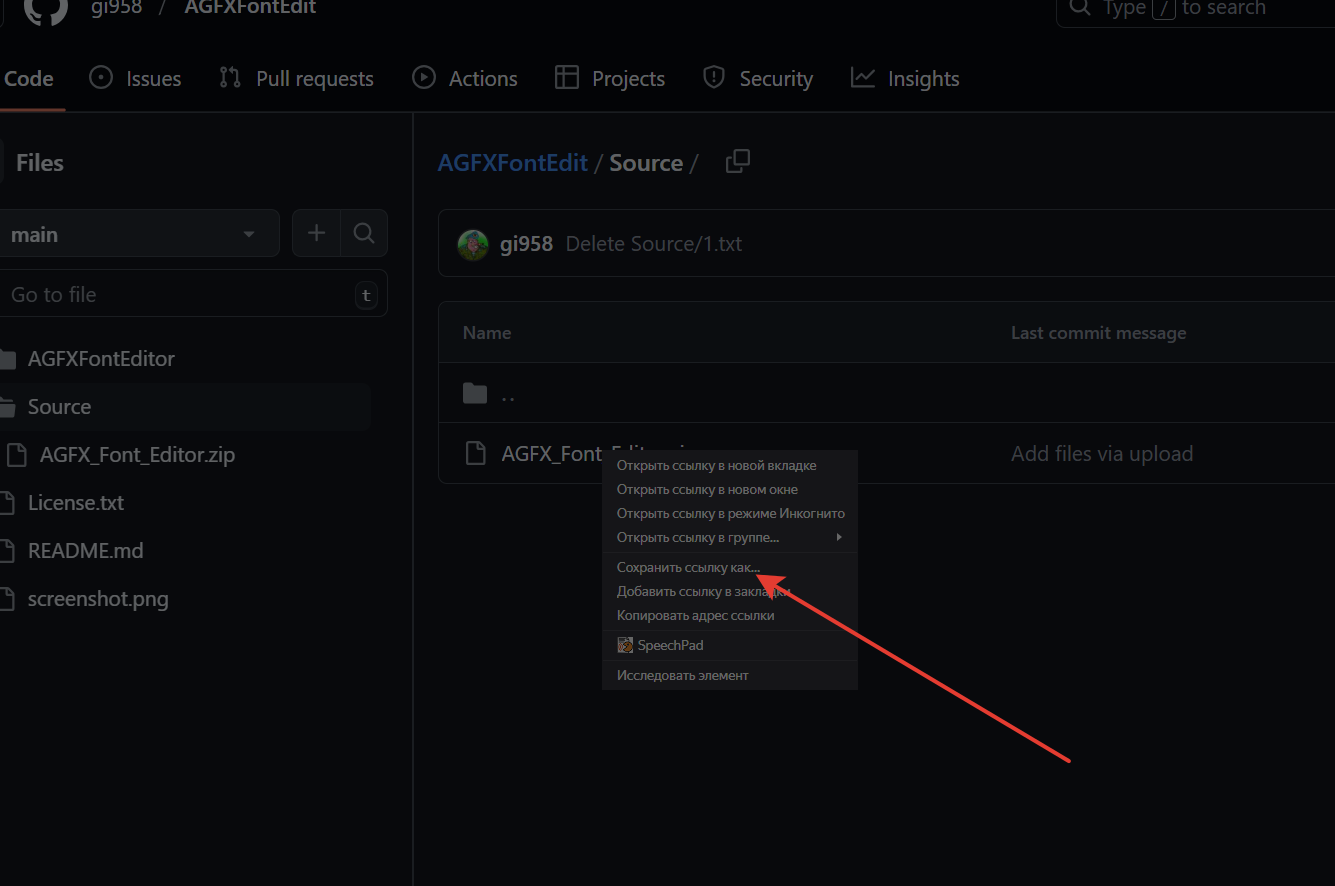The height and width of the screenshot is (886, 1335).
Task: Open the Delete Source/1.txt commit message
Action: coord(654,244)
